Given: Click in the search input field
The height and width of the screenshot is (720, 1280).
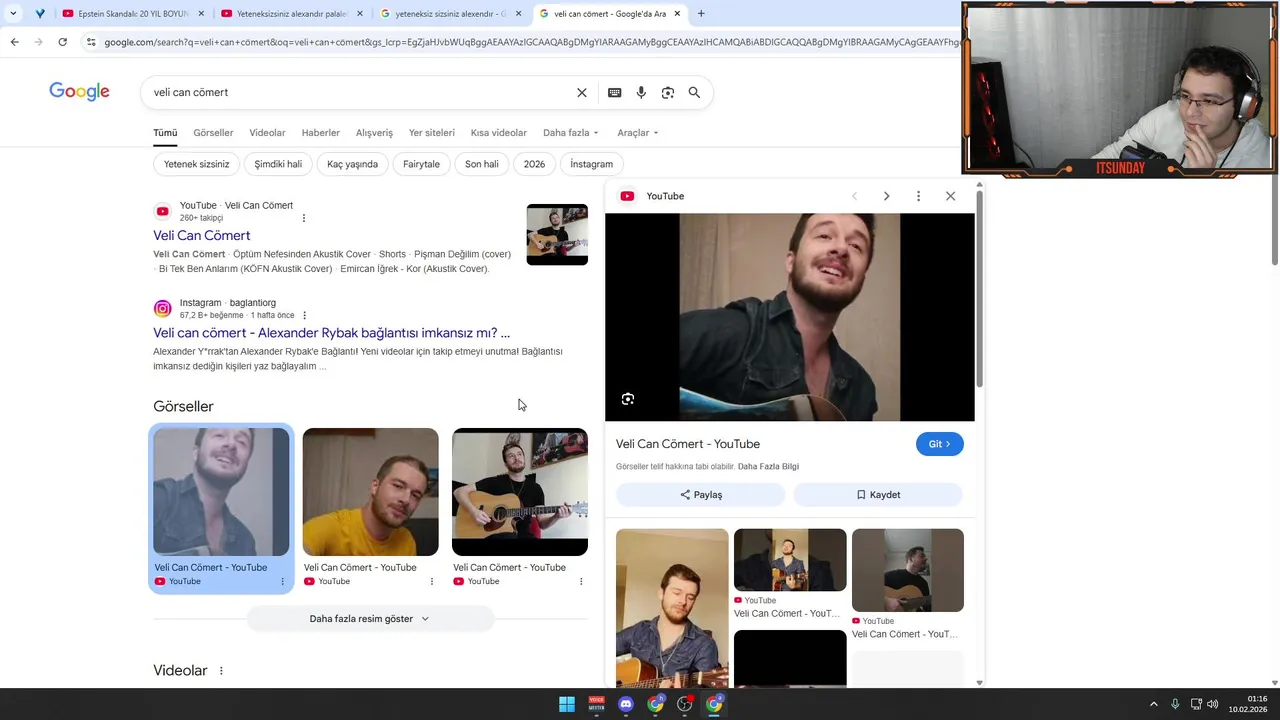Looking at the screenshot, I should click(360, 92).
